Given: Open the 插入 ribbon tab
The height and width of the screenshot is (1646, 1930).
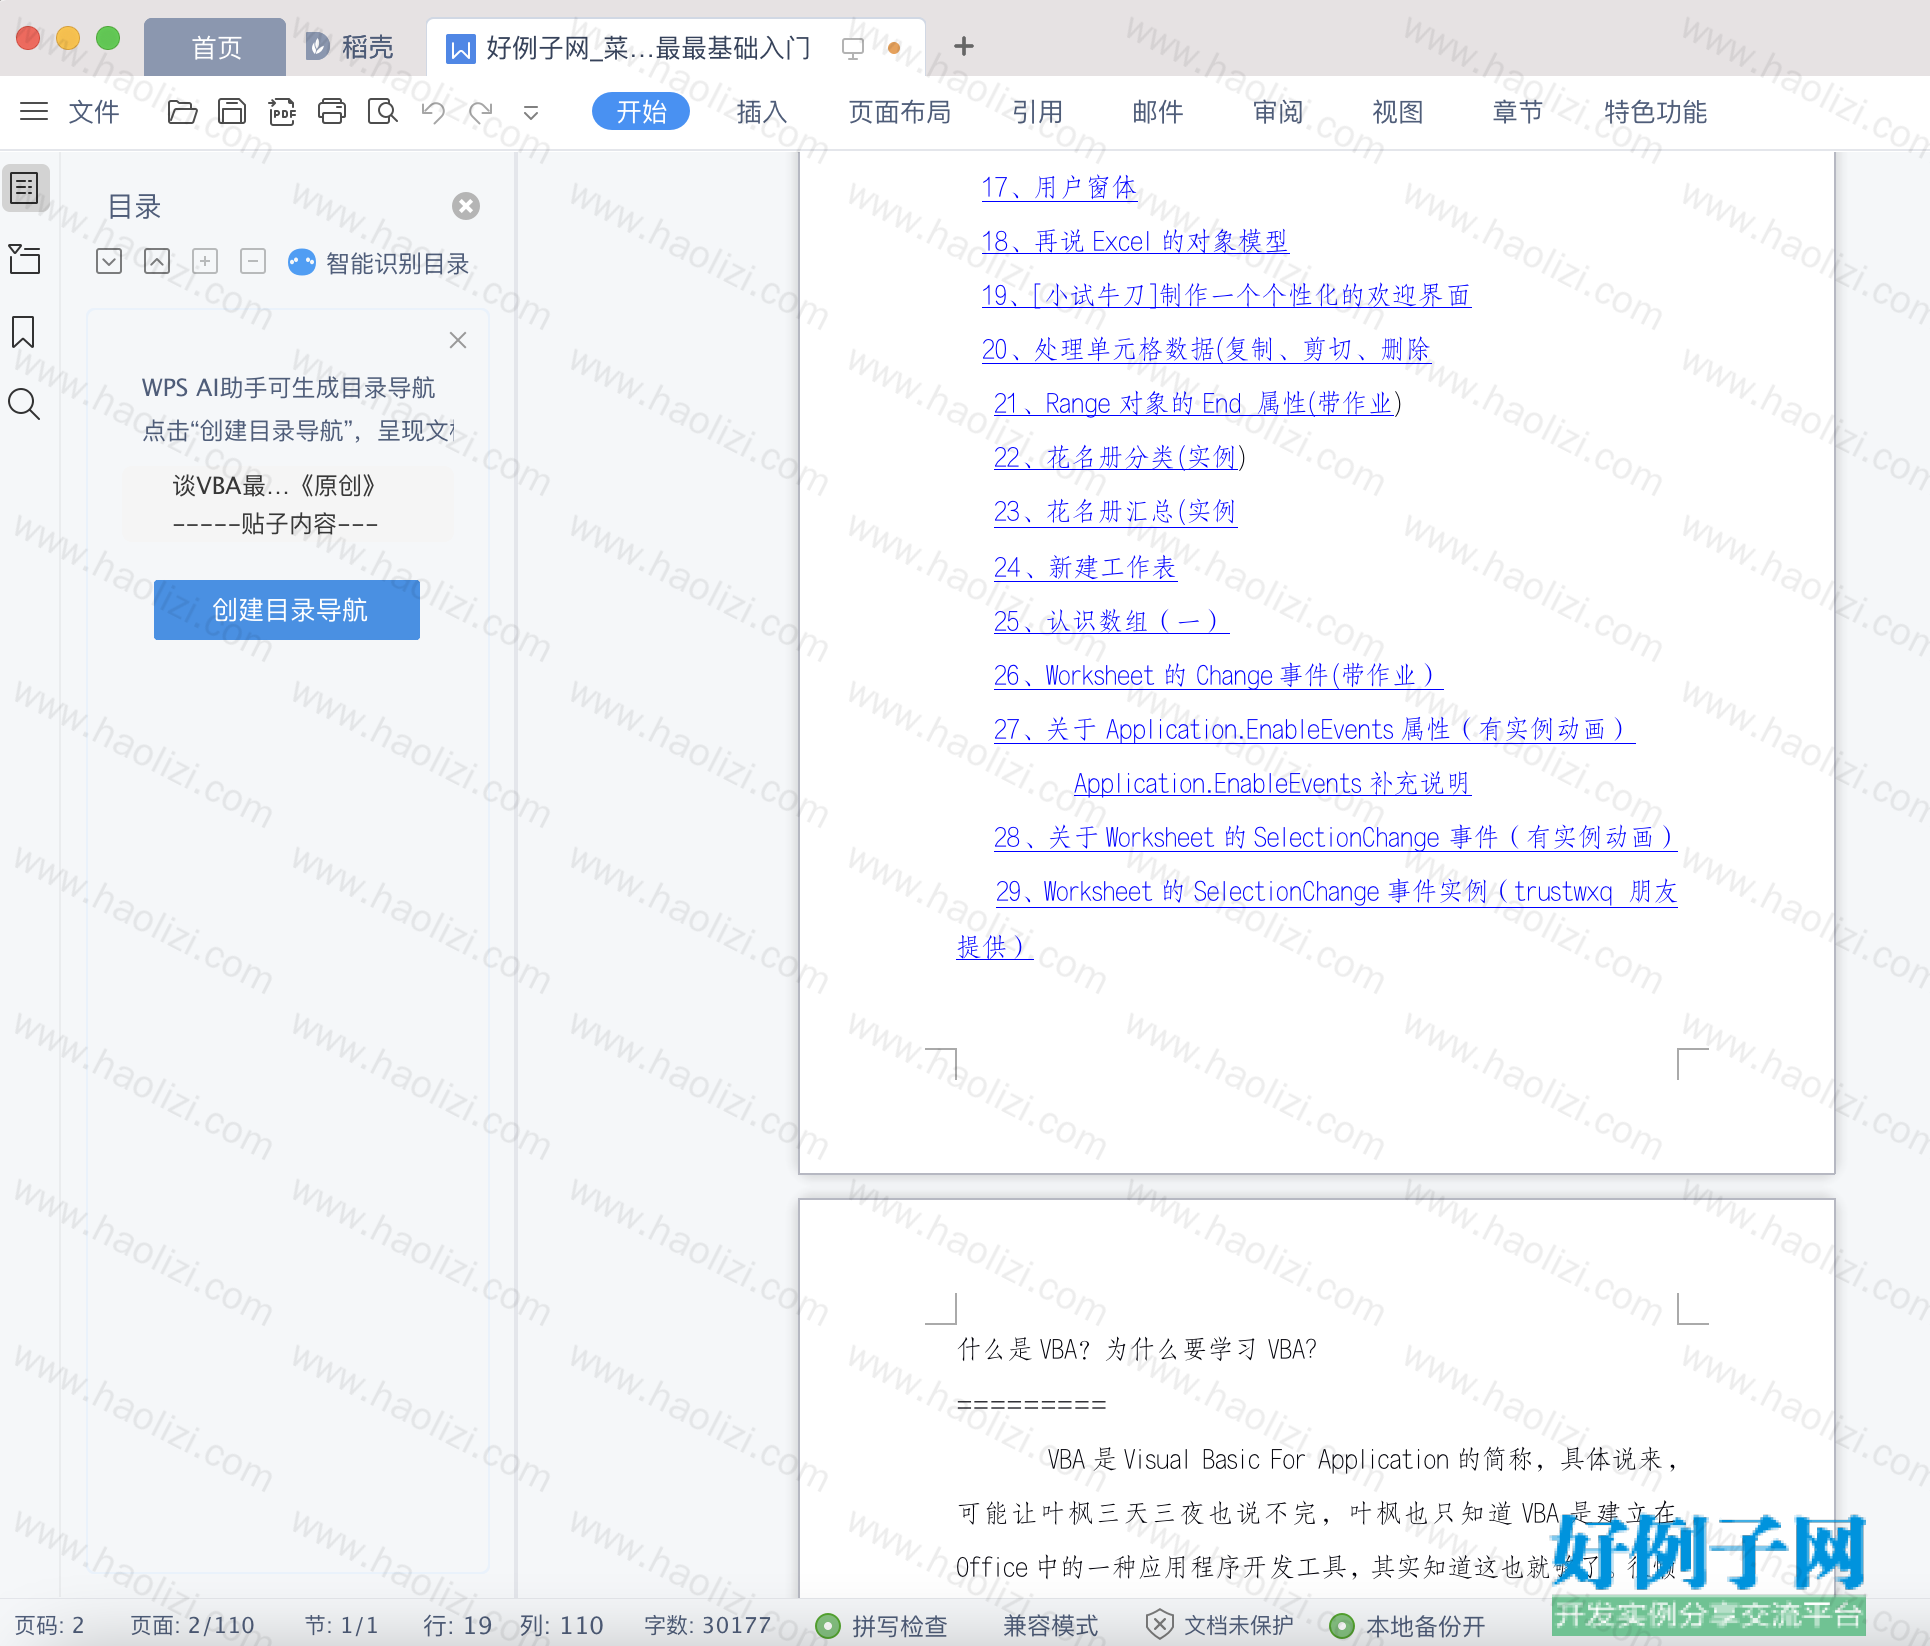Looking at the screenshot, I should pos(762,111).
